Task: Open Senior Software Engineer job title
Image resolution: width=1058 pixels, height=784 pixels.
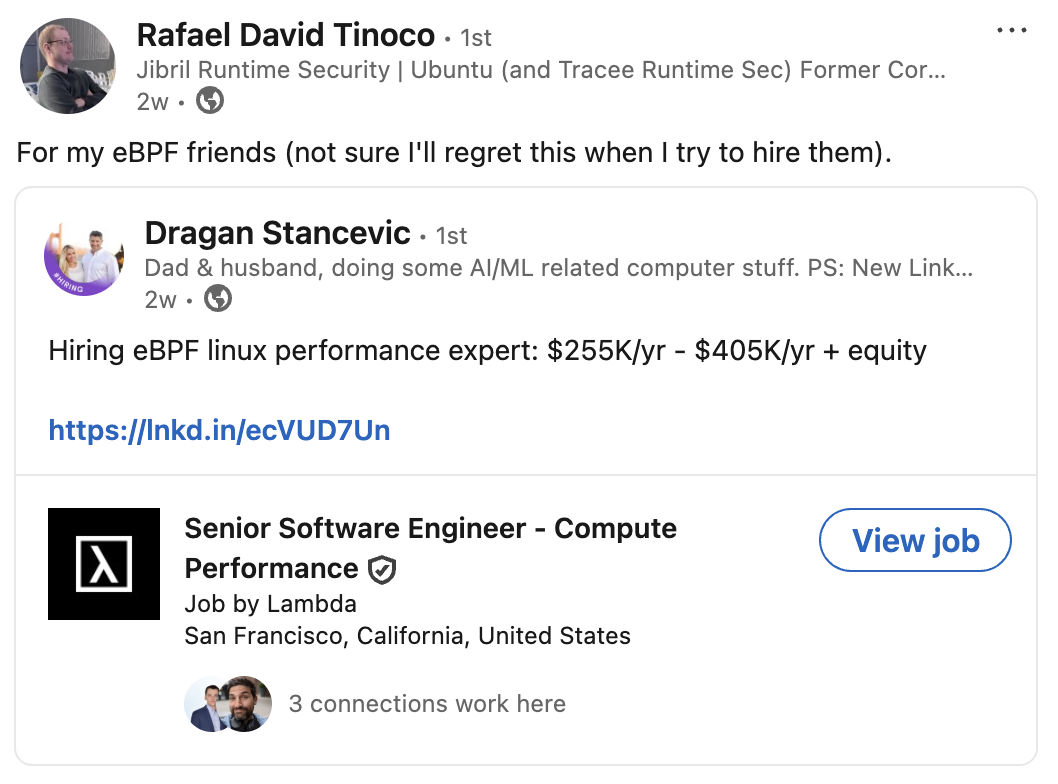Action: [x=430, y=529]
